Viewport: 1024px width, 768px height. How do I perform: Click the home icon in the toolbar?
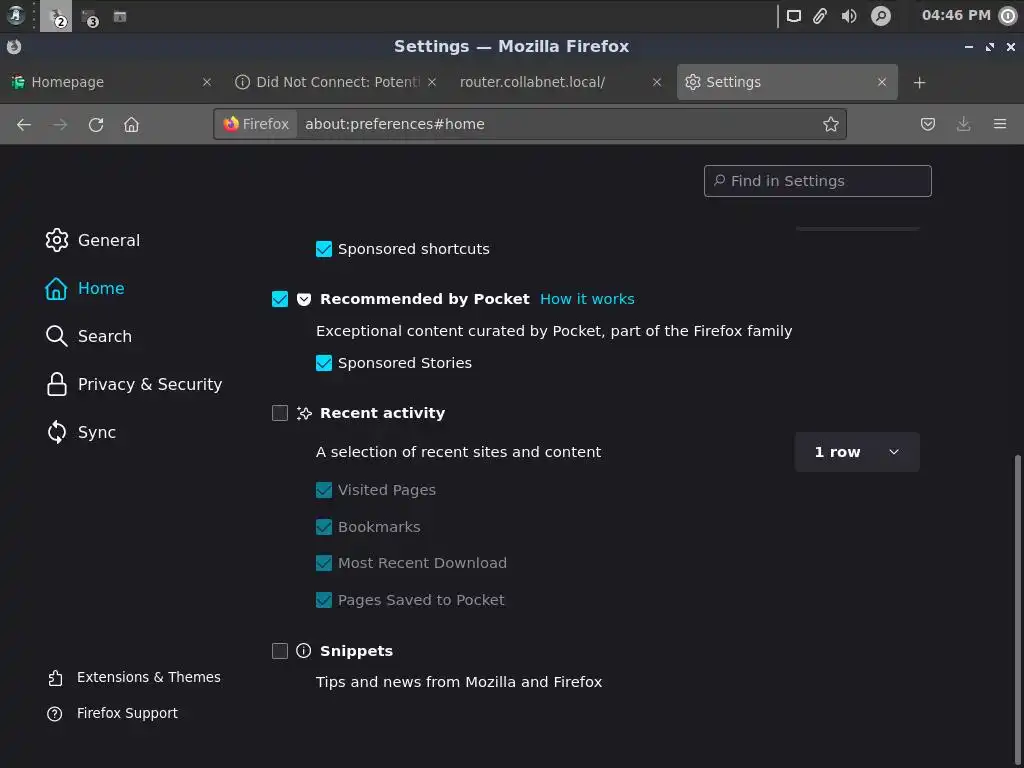click(x=131, y=124)
